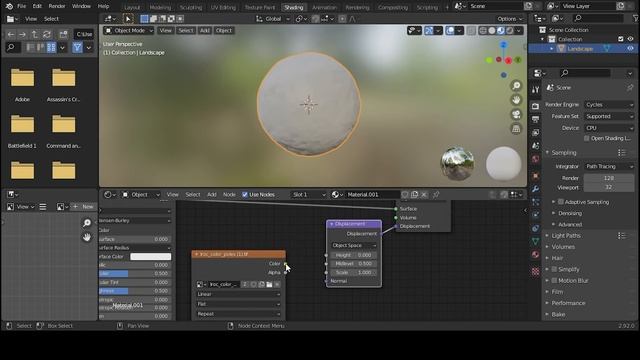This screenshot has width=640, height=360.
Task: Open Integrator Path Tracing dropdown
Action: pyautogui.click(x=609, y=167)
